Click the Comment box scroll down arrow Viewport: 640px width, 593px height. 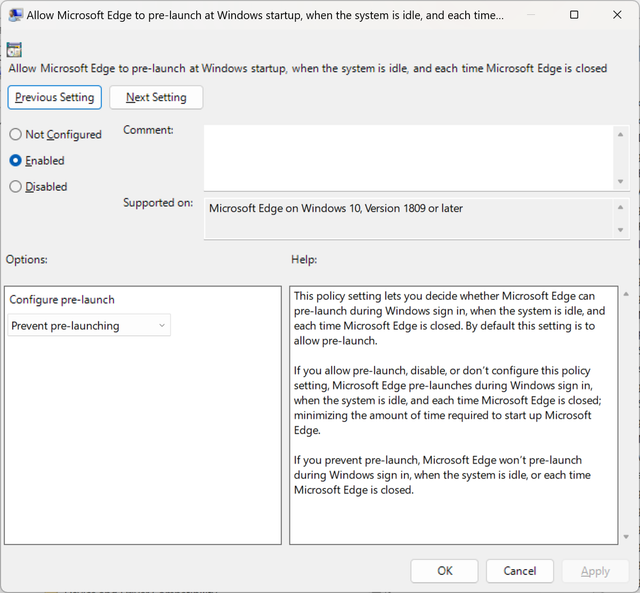pos(620,181)
